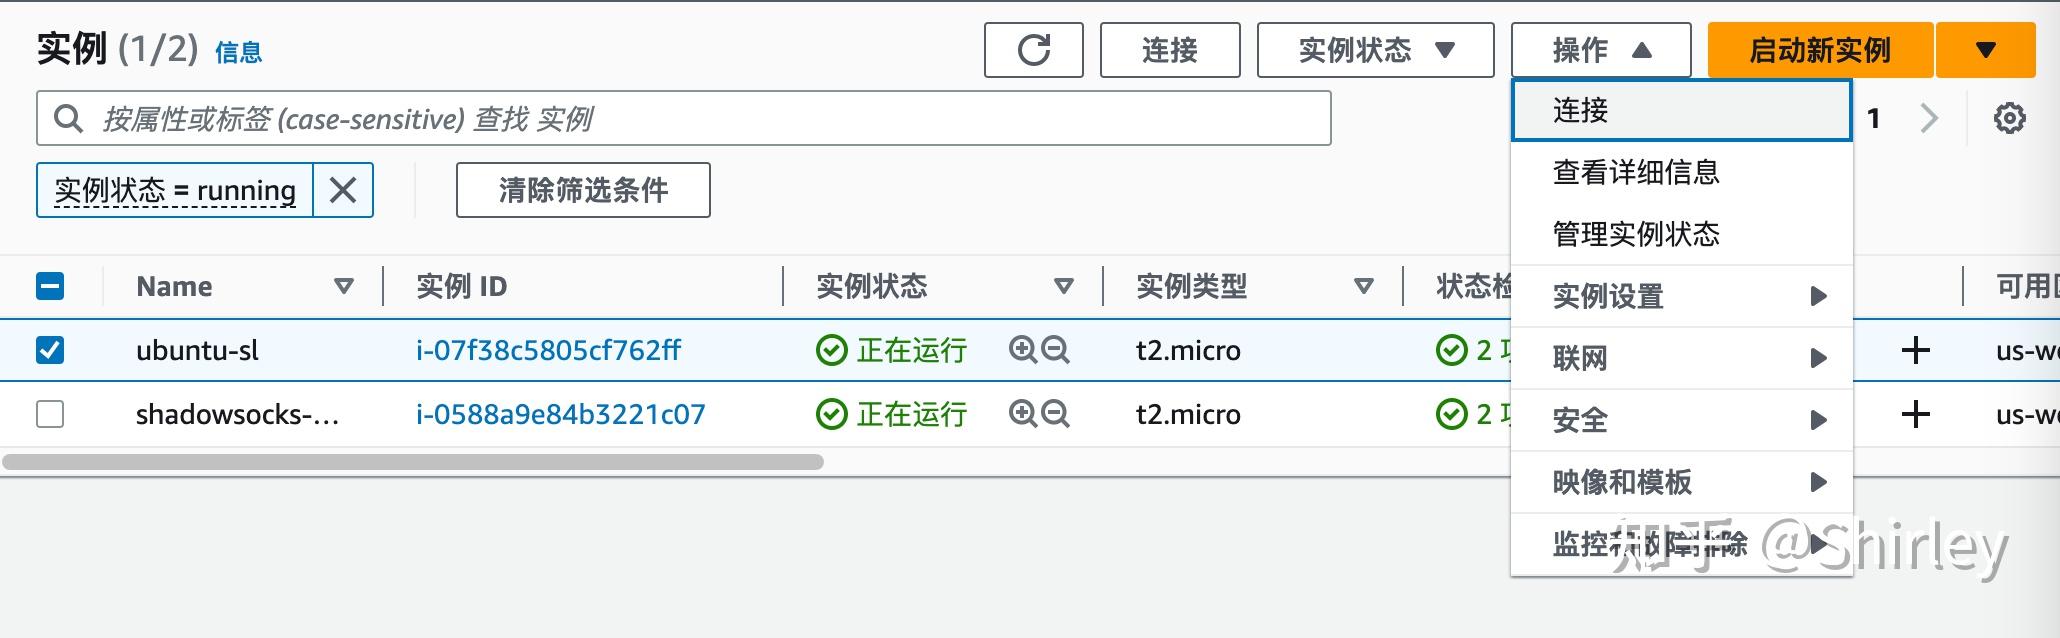Image resolution: width=2060 pixels, height=638 pixels.
Task: Click status check passed icon in ubuntu-sl row
Action: (x=1451, y=350)
